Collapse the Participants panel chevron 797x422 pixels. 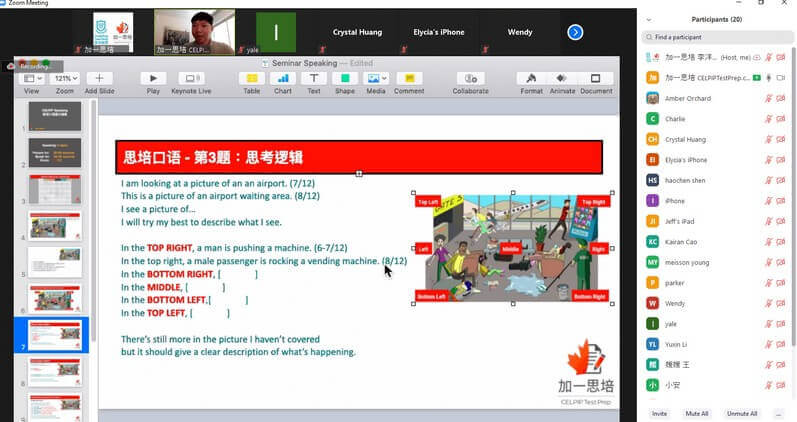(650, 19)
